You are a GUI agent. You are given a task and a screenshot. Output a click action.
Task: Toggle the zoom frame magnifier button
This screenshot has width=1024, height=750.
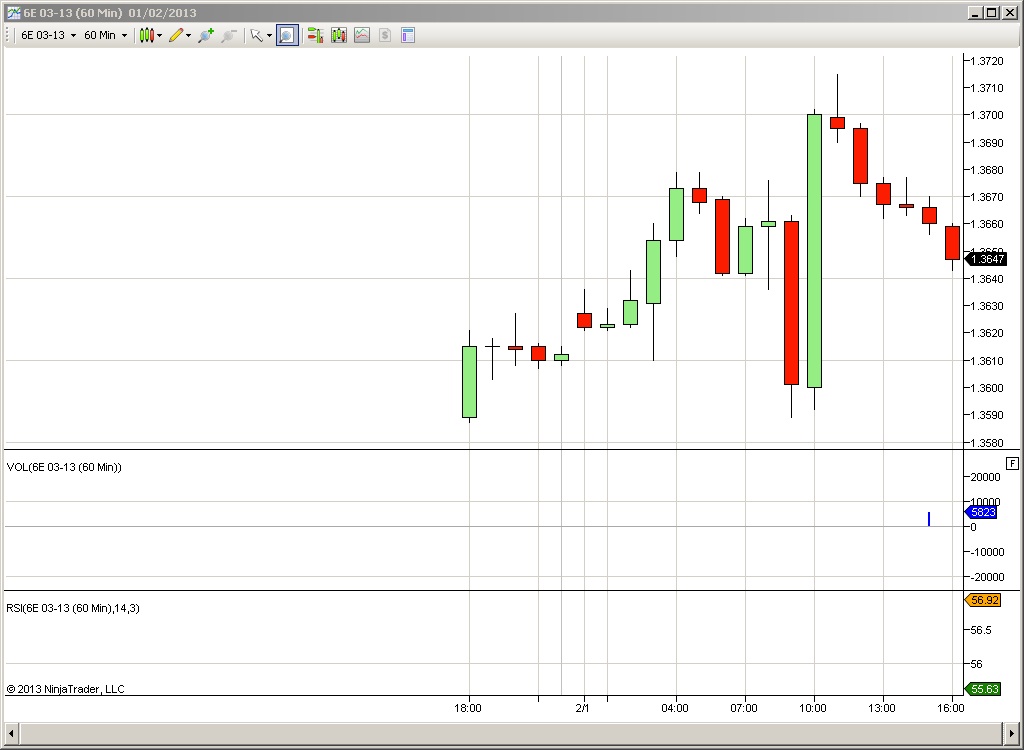click(287, 35)
